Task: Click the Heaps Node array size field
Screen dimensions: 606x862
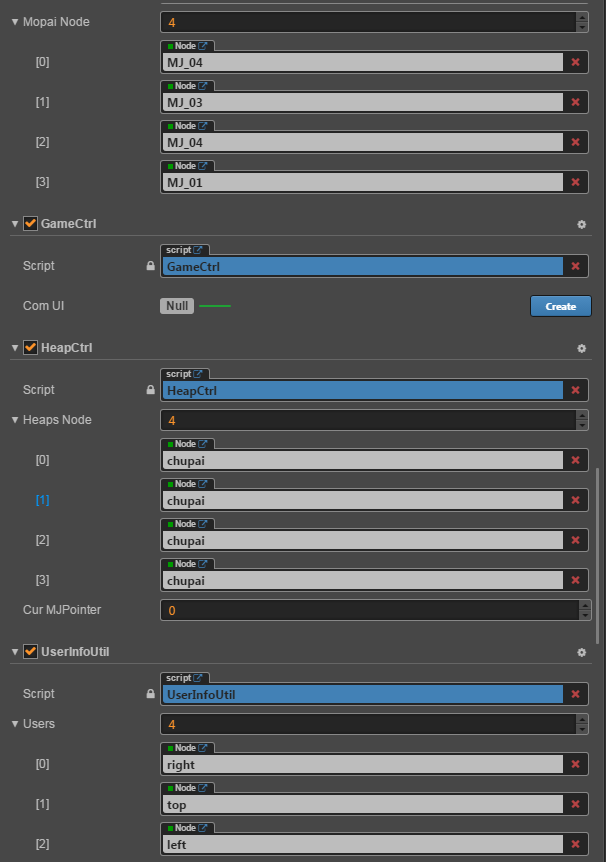Action: tap(367, 420)
